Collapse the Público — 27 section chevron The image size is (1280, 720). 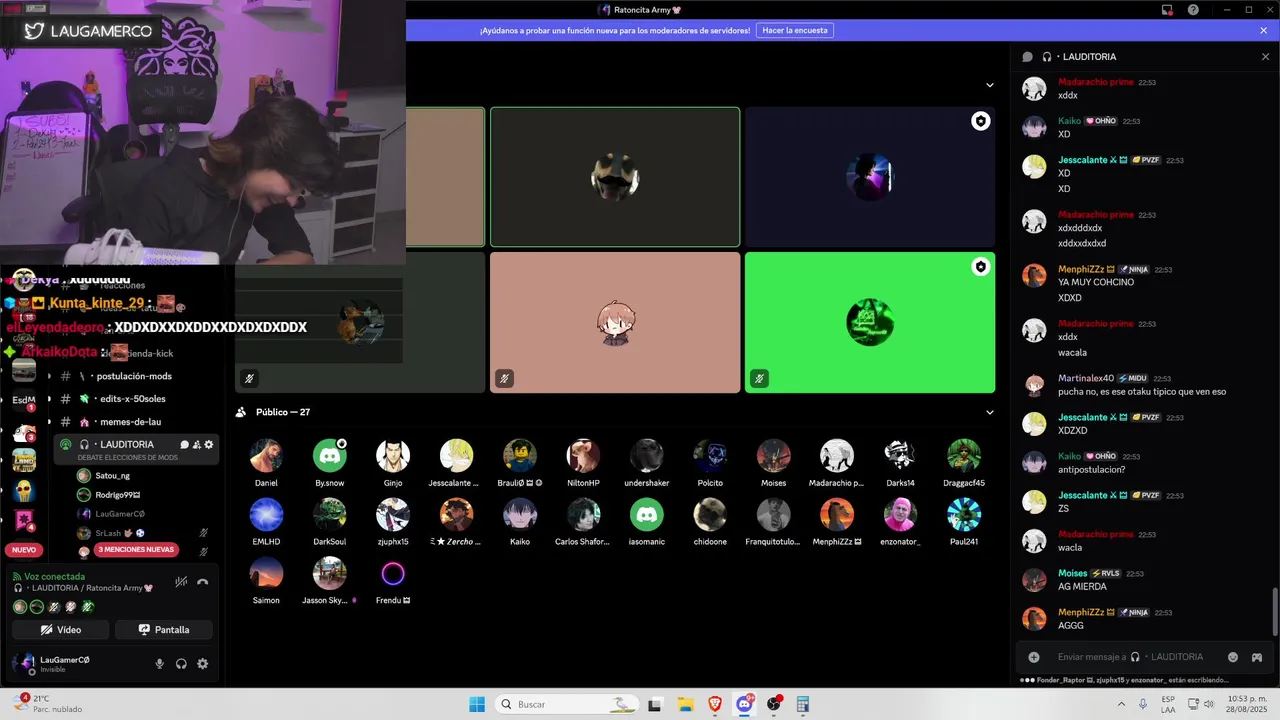point(990,412)
